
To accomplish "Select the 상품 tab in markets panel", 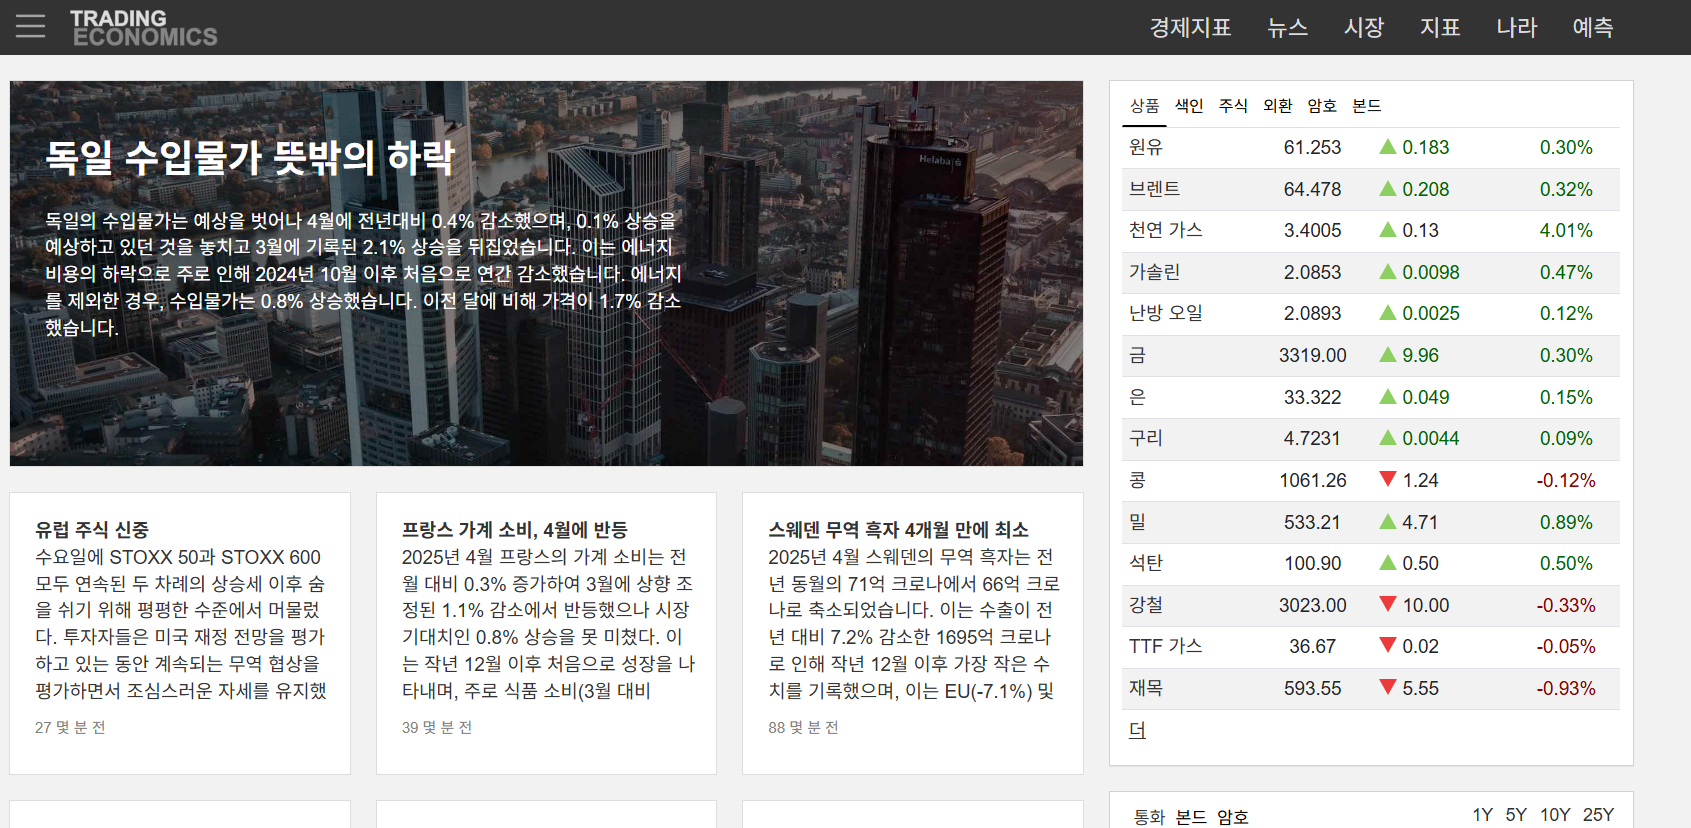I will 1144,106.
